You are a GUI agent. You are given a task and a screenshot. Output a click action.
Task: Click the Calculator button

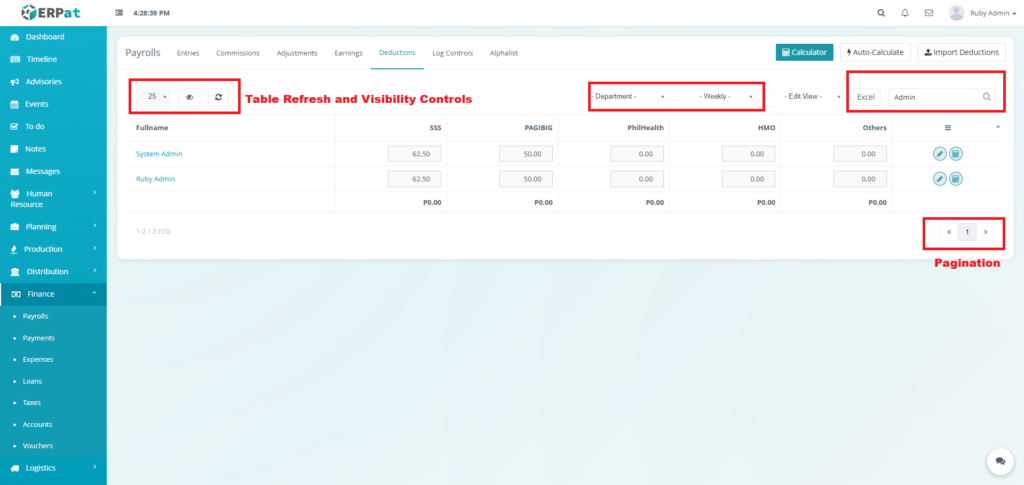(804, 52)
